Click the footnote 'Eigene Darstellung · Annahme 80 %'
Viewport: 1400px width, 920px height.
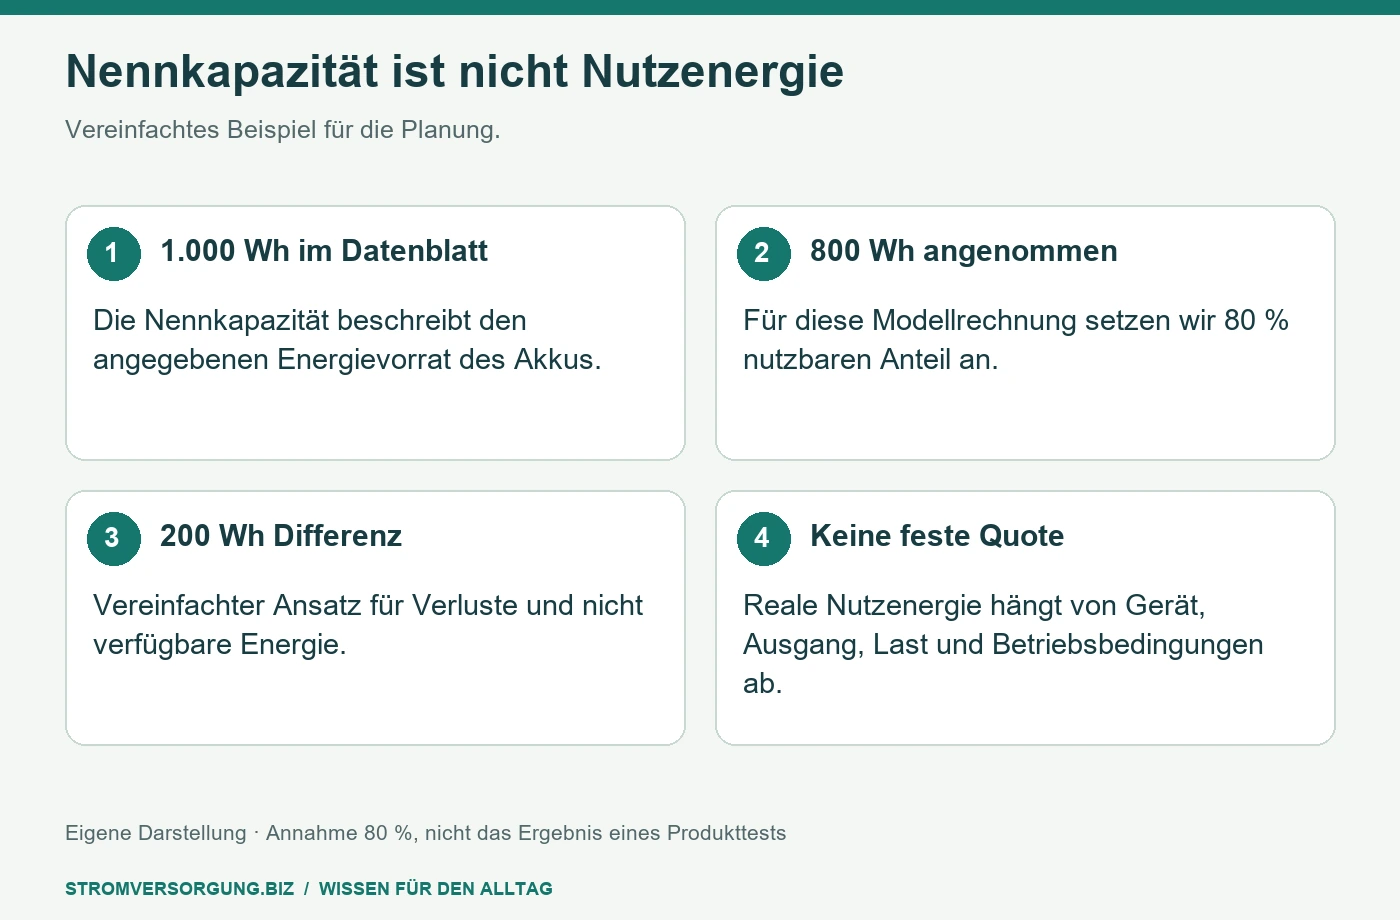pyautogui.click(x=240, y=833)
